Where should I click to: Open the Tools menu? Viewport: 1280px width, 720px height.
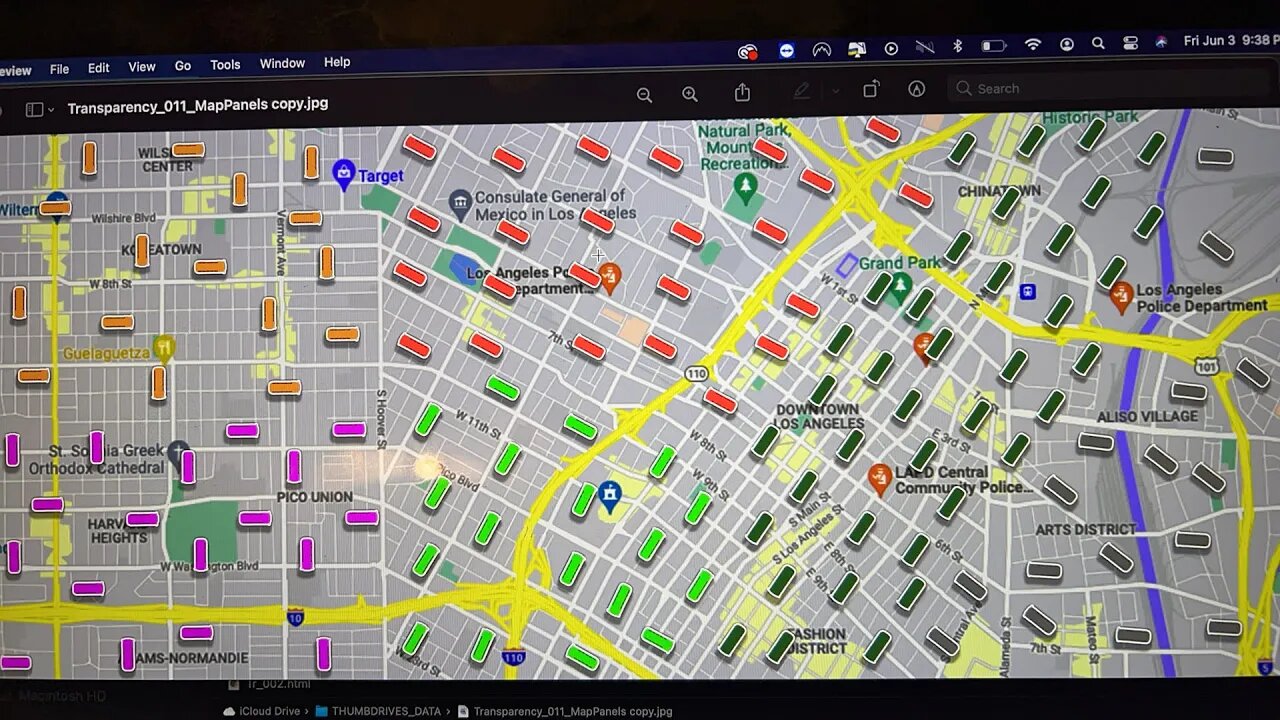tap(225, 65)
